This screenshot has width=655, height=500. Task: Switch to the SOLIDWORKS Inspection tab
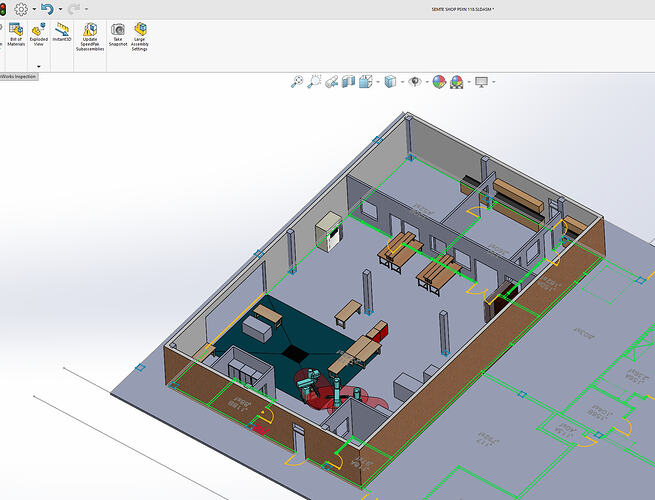pos(18,76)
